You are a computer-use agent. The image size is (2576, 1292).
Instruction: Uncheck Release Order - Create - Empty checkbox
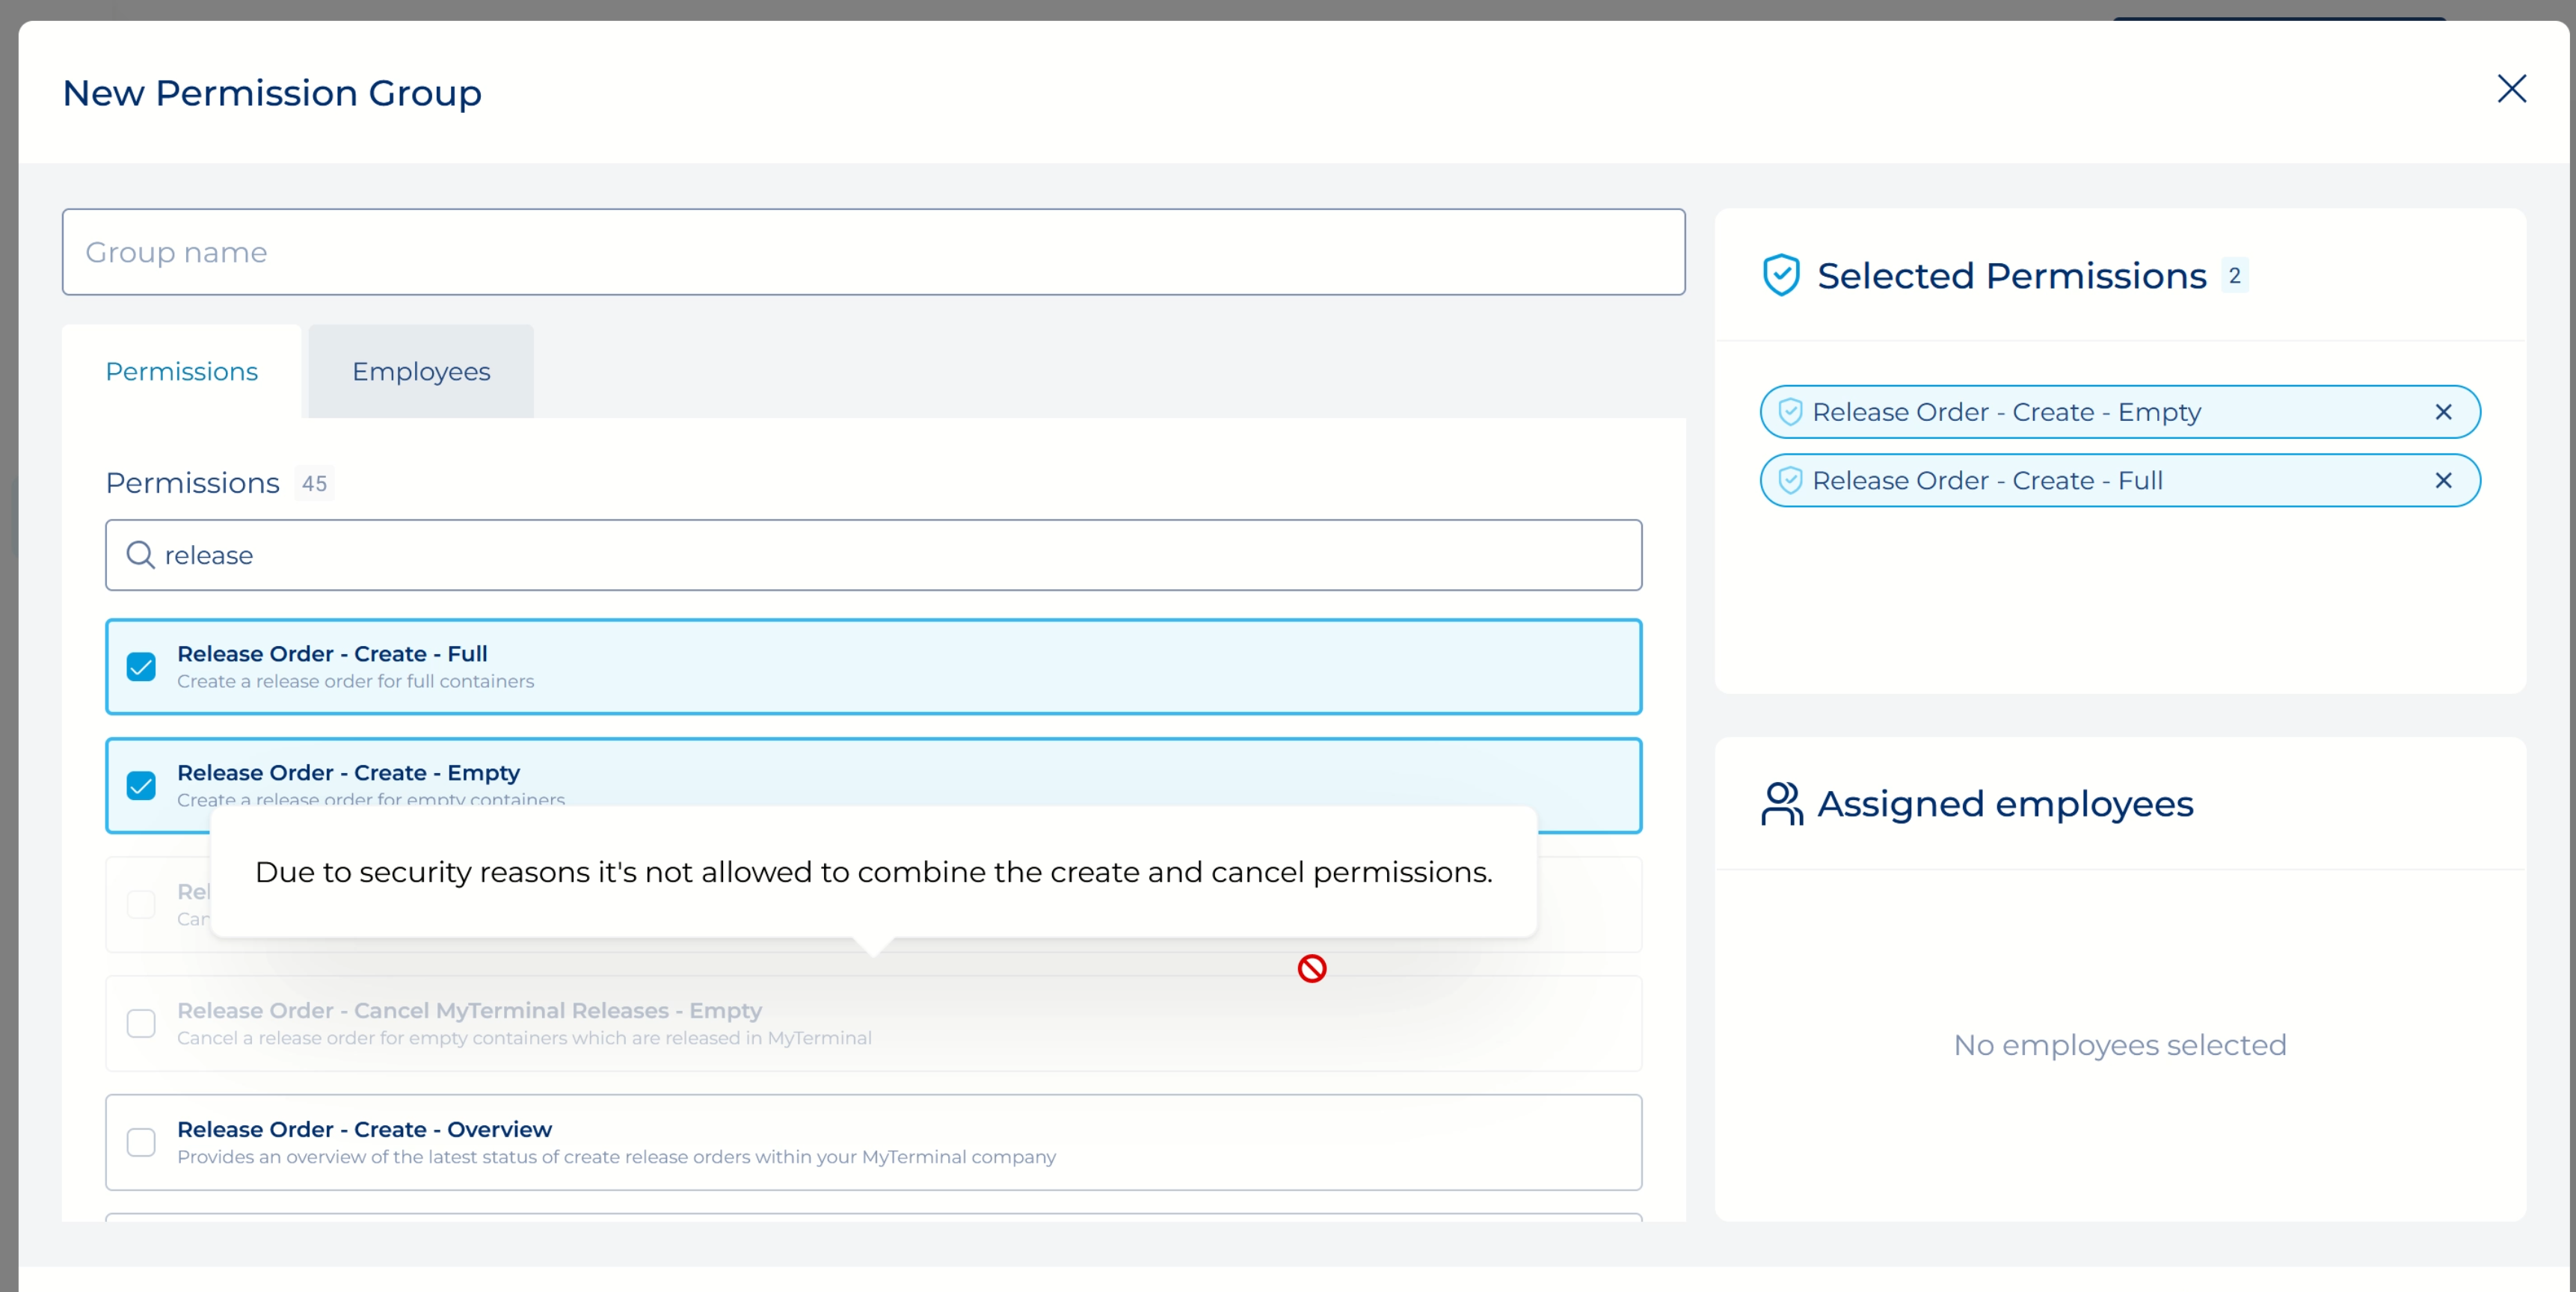point(141,786)
